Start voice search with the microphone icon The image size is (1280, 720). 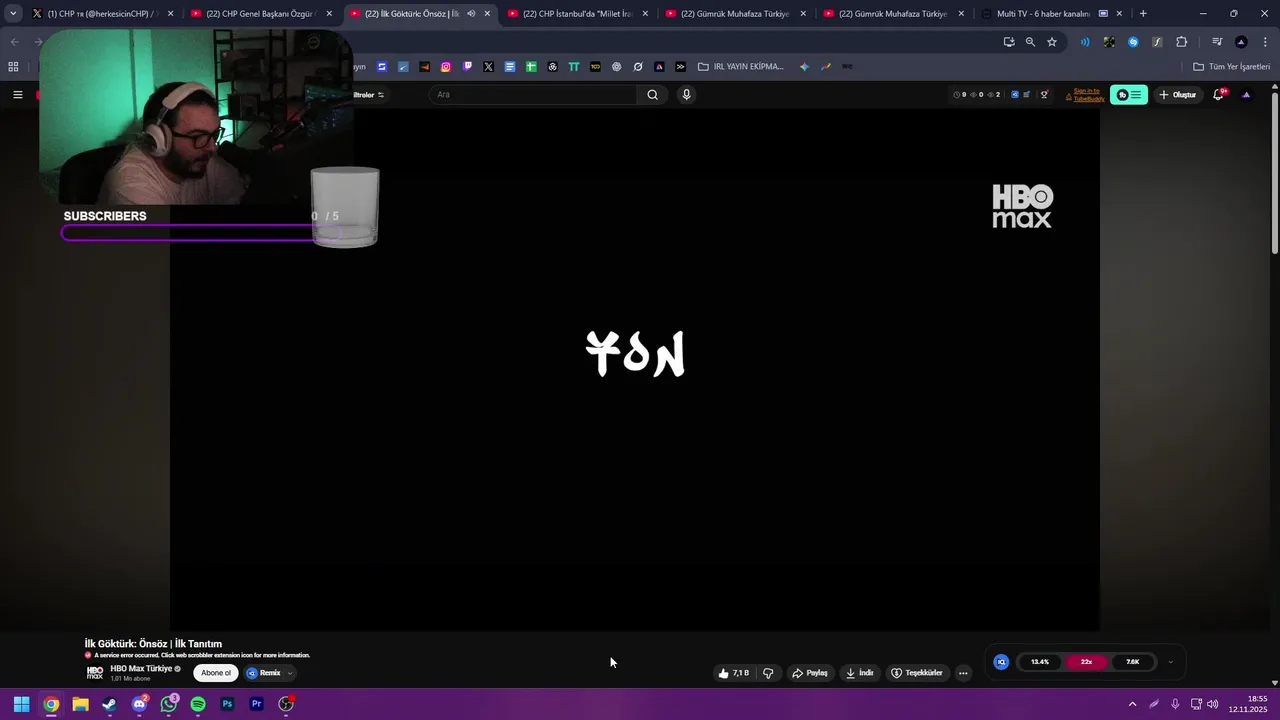pos(686,95)
